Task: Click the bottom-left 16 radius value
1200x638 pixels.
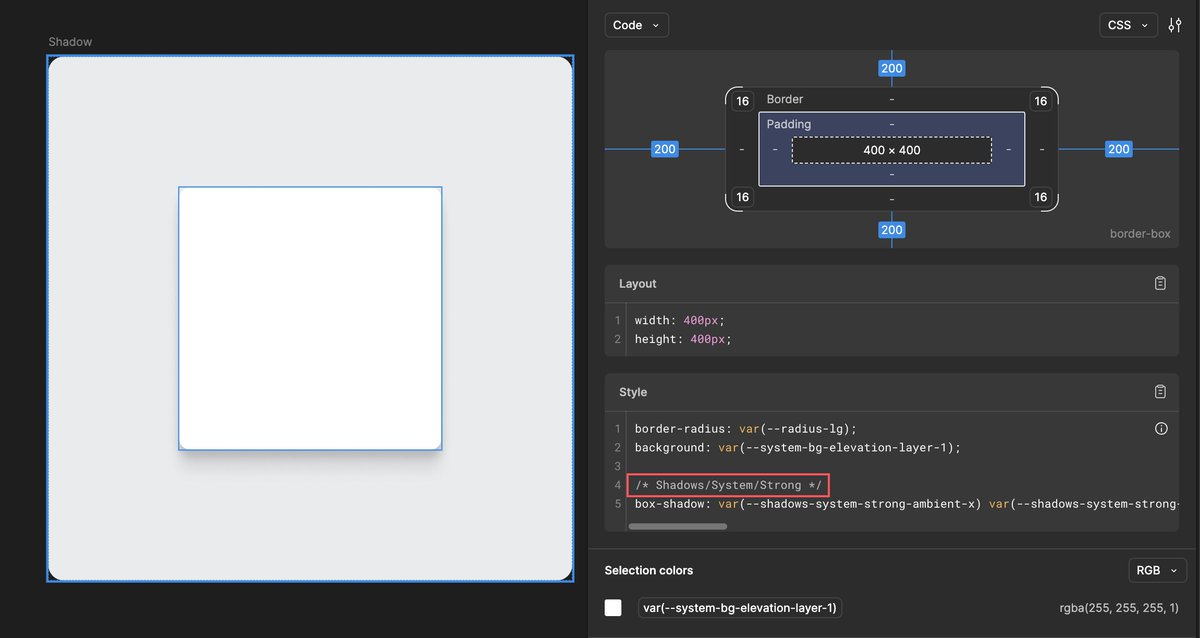Action: coord(742,197)
